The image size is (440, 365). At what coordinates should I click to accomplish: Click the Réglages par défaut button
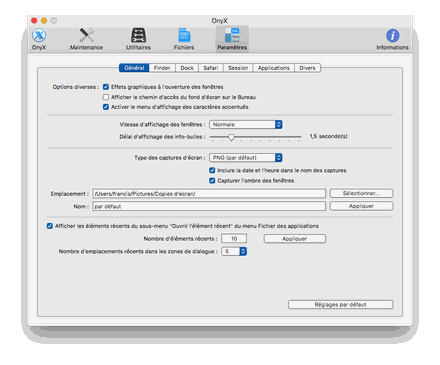pos(341,305)
